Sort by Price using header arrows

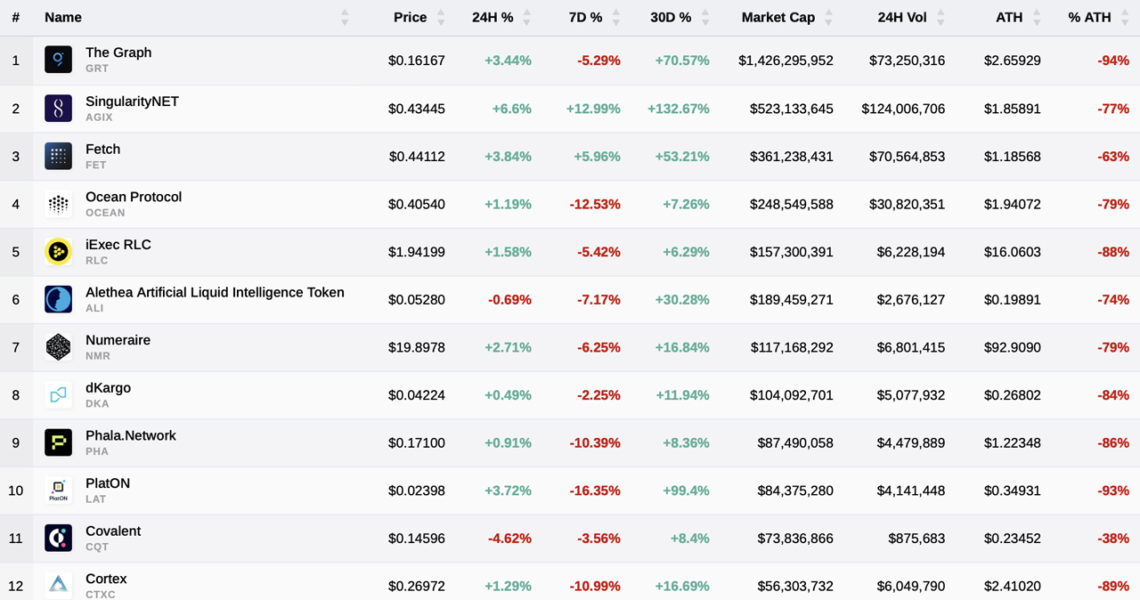tap(438, 17)
